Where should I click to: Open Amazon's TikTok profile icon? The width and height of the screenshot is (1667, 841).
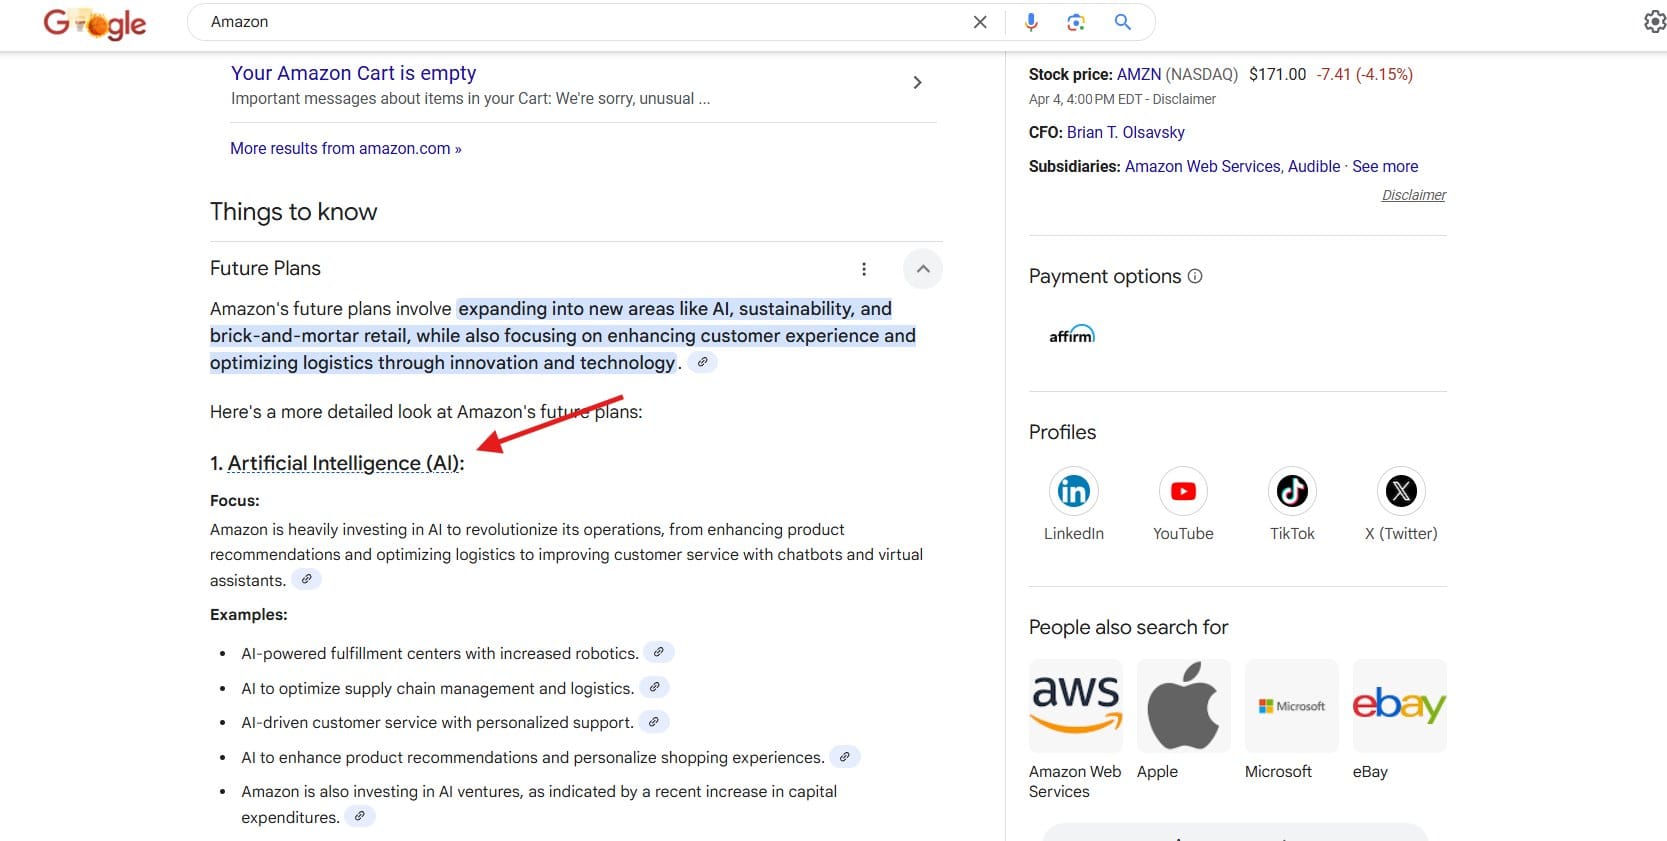click(x=1292, y=491)
